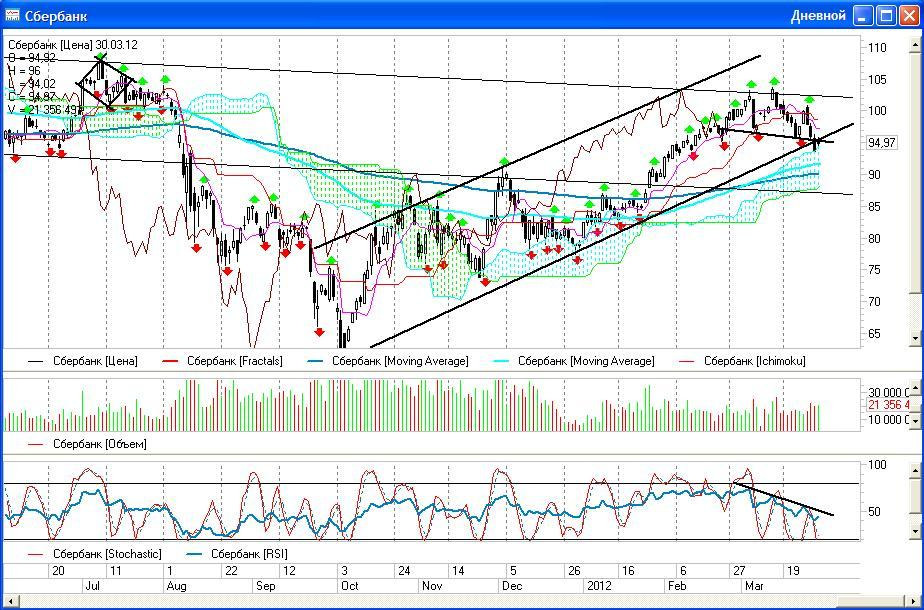Image resolution: width=924 pixels, height=610 pixels.
Task: Select the Сбербанк [Объем] legend entry
Action: click(x=87, y=444)
